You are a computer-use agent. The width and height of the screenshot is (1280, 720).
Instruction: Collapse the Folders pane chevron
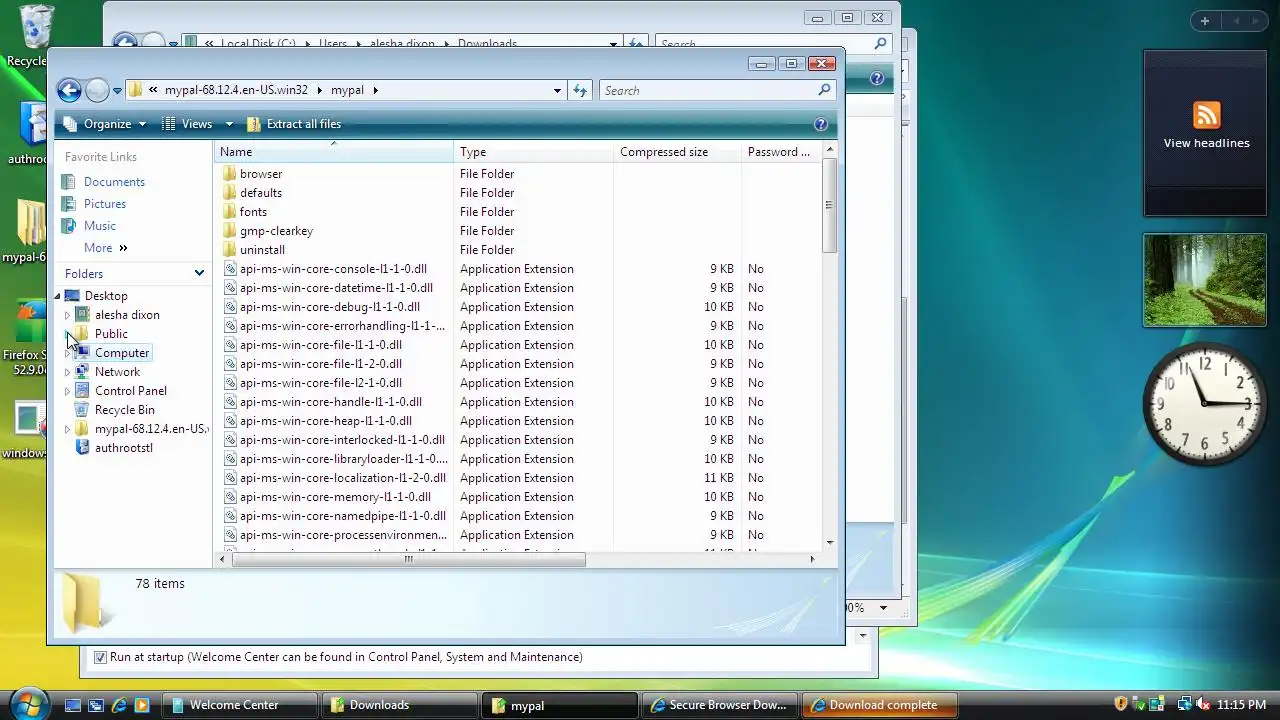199,273
